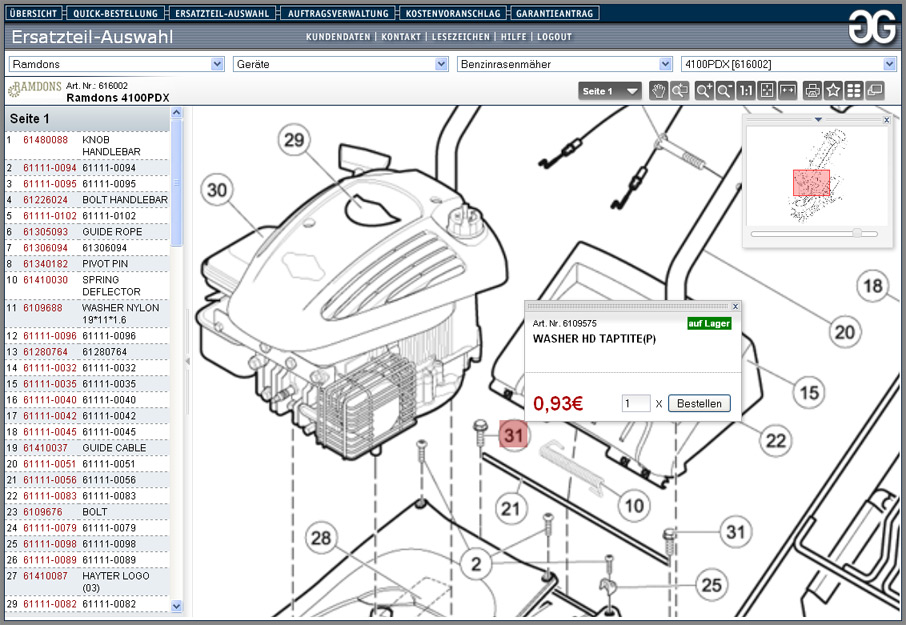Open the grid thumbnail view
The image size is (906, 625).
pos(854,91)
